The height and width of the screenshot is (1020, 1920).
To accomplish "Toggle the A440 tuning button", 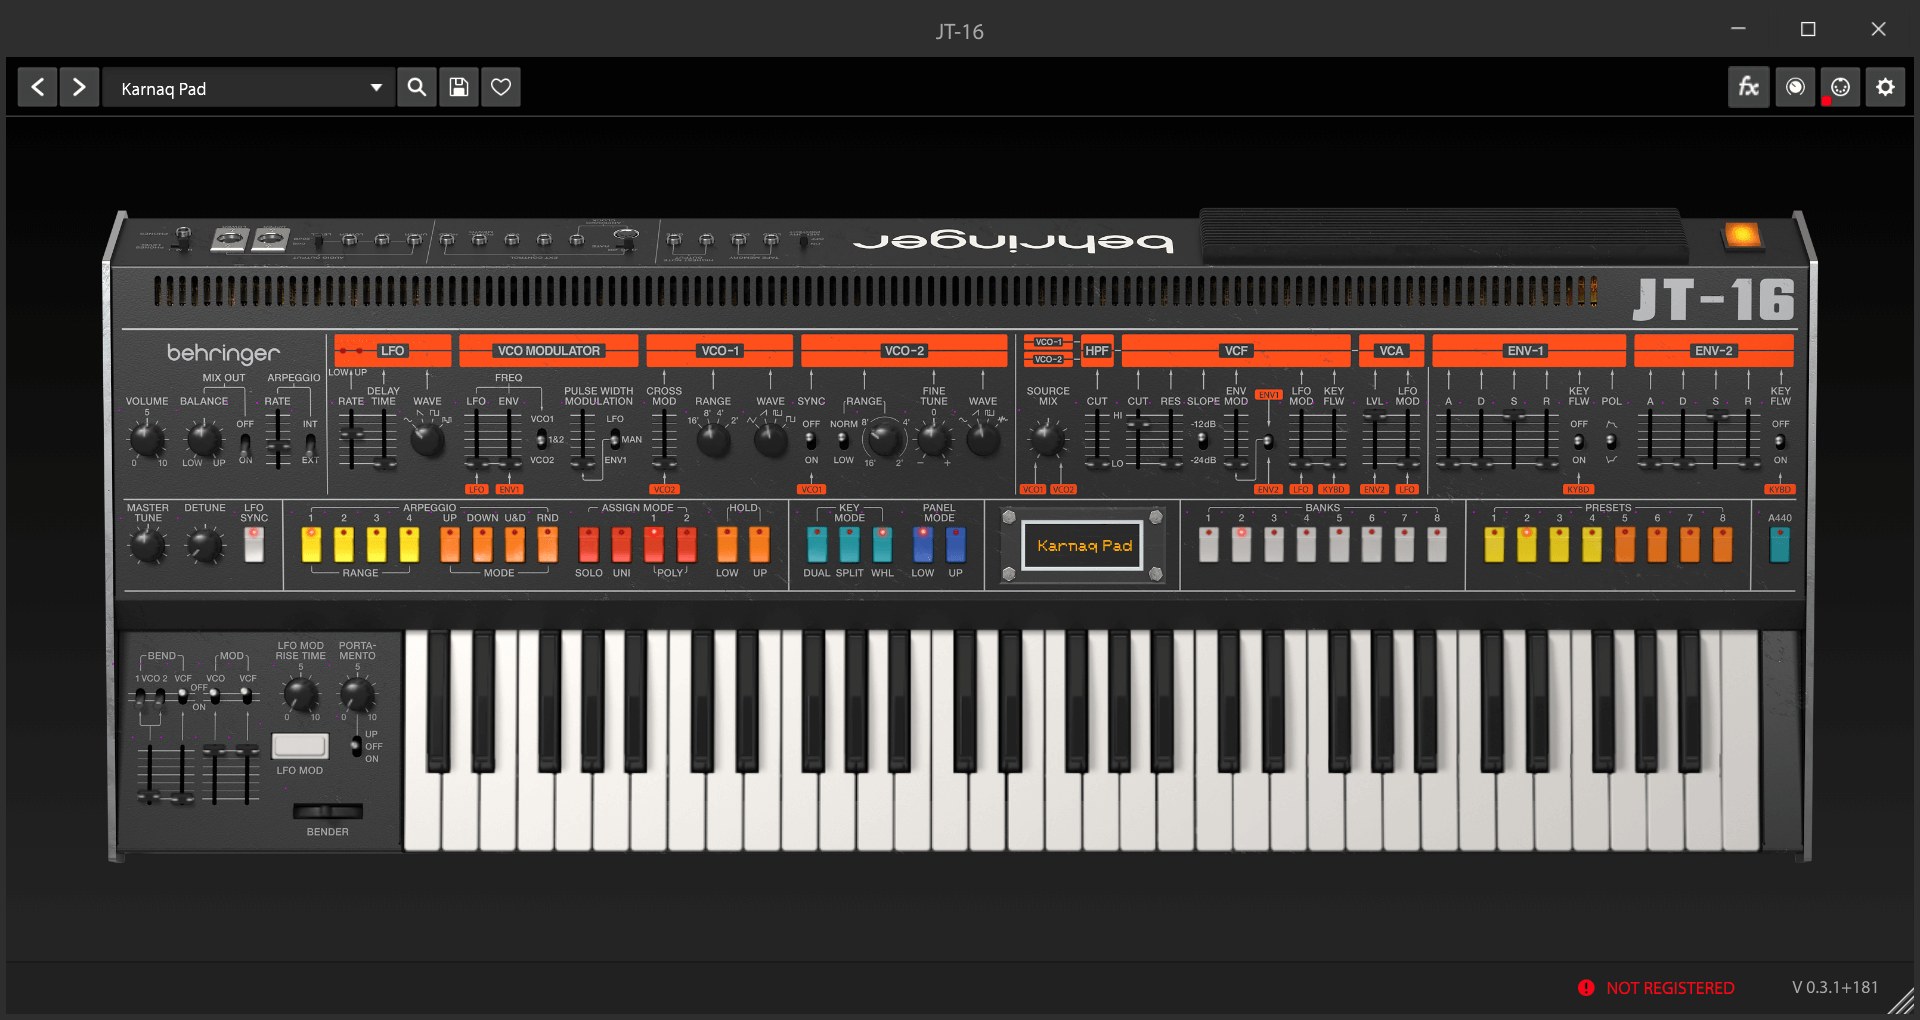I will click(x=1780, y=545).
